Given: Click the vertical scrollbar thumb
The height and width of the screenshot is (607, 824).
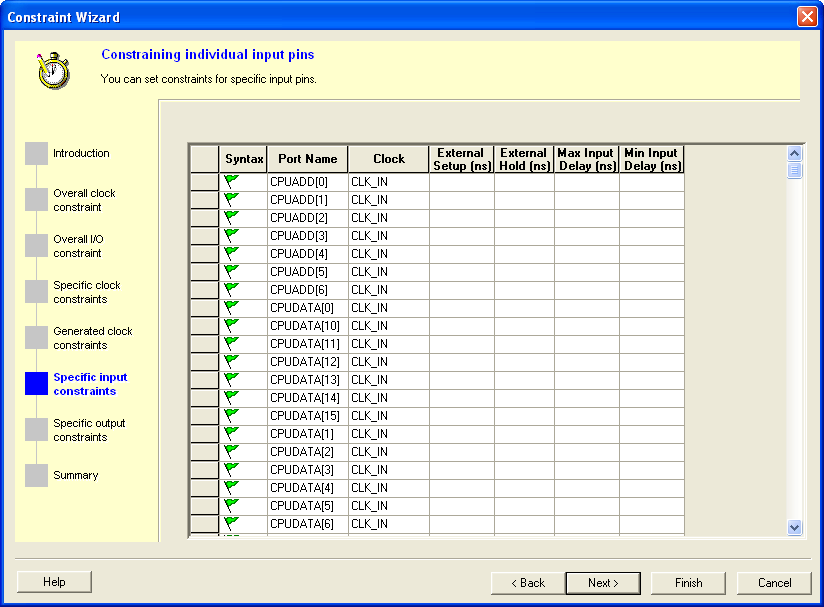Looking at the screenshot, I should 794,170.
